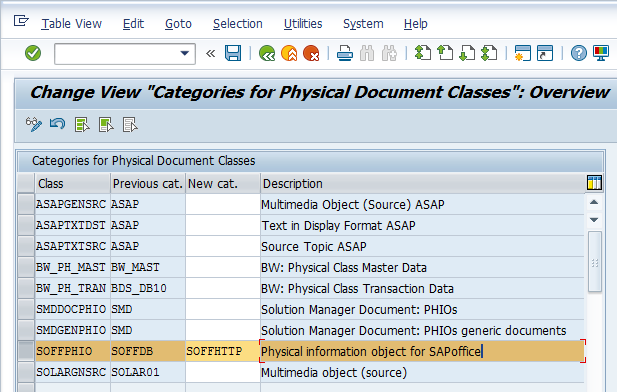
Task: Select row BW_PH_TRAN via row selector
Action: click(x=26, y=288)
